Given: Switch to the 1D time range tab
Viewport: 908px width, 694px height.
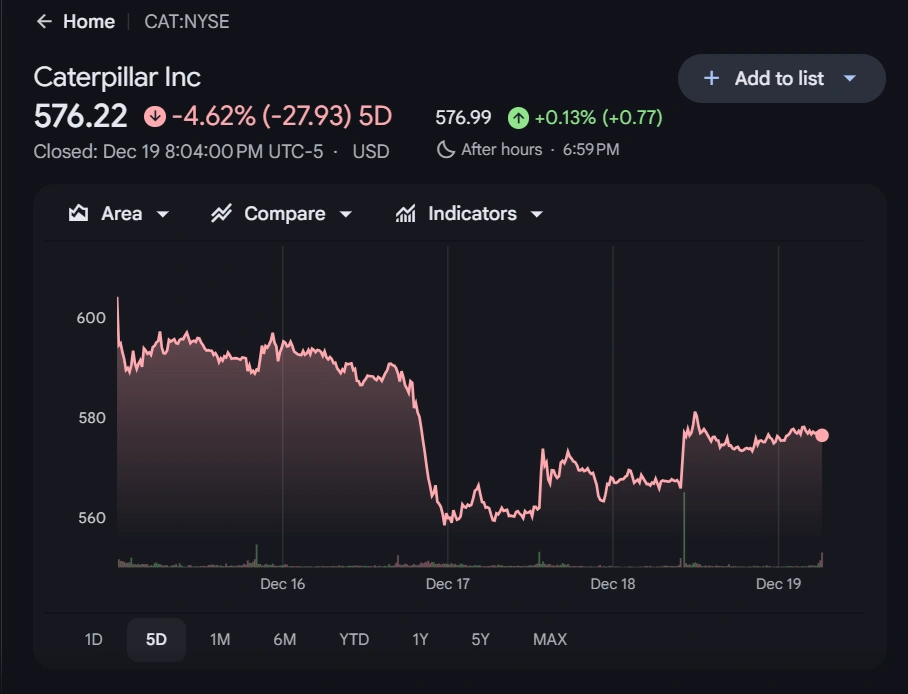Looking at the screenshot, I should (92, 639).
